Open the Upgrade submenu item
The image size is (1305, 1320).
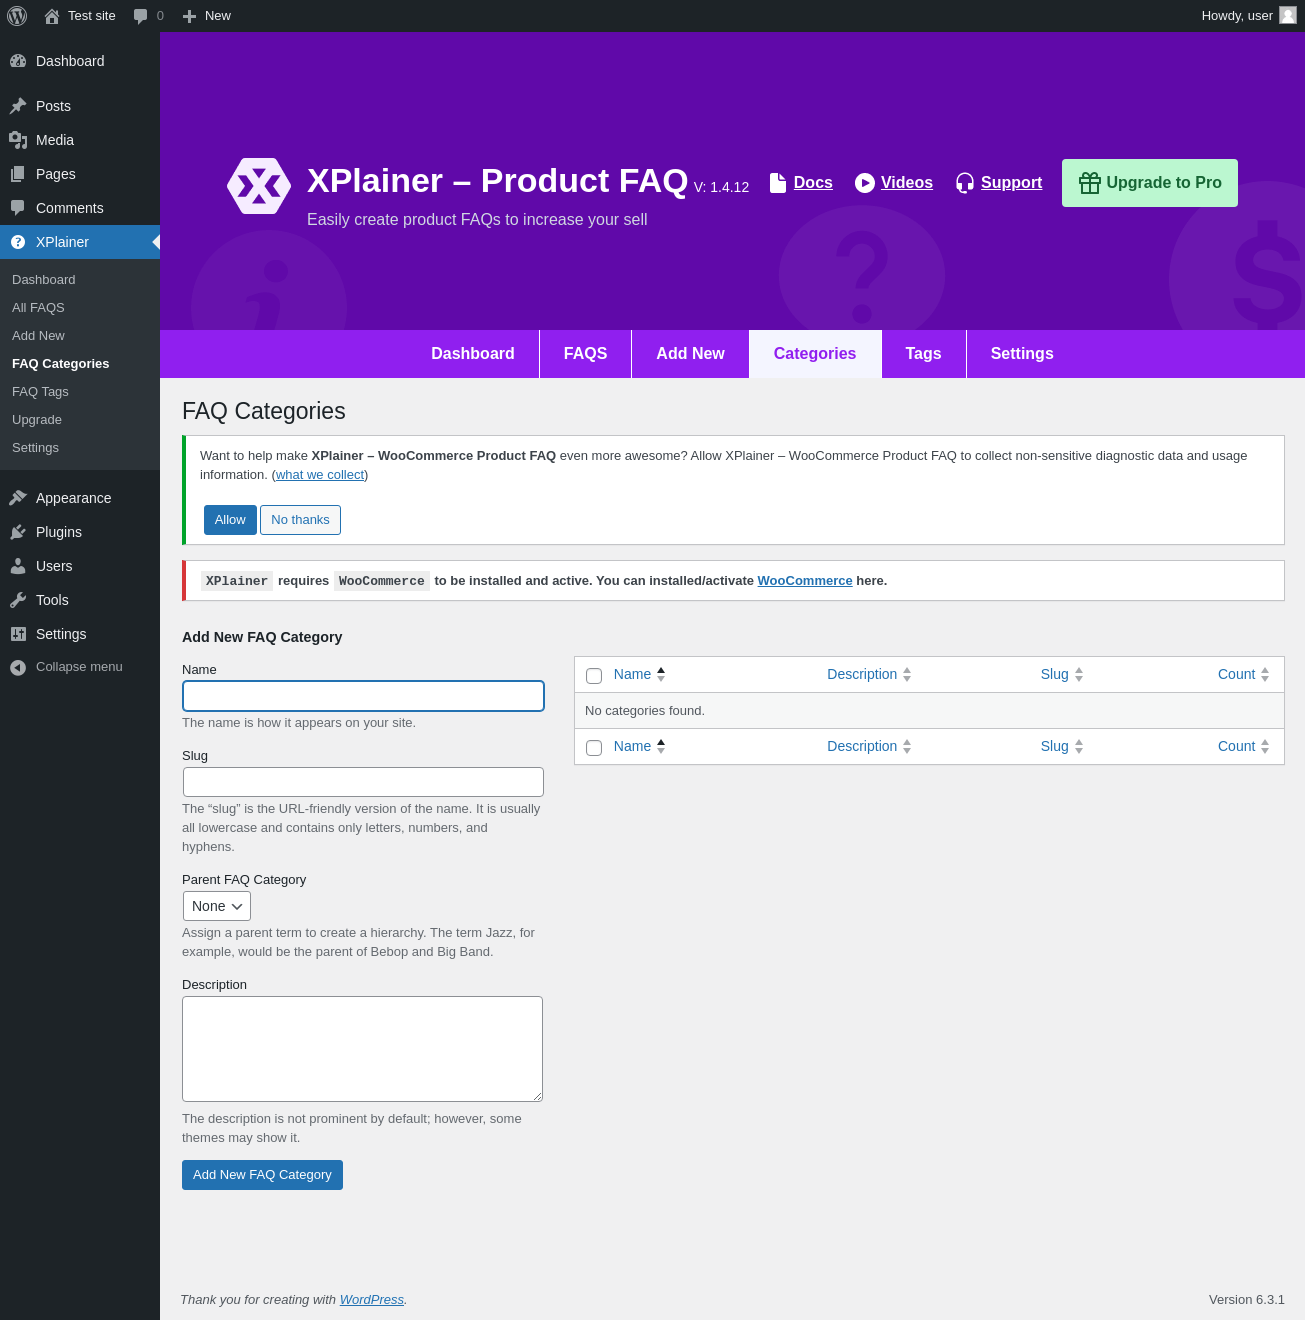pyautogui.click(x=37, y=420)
